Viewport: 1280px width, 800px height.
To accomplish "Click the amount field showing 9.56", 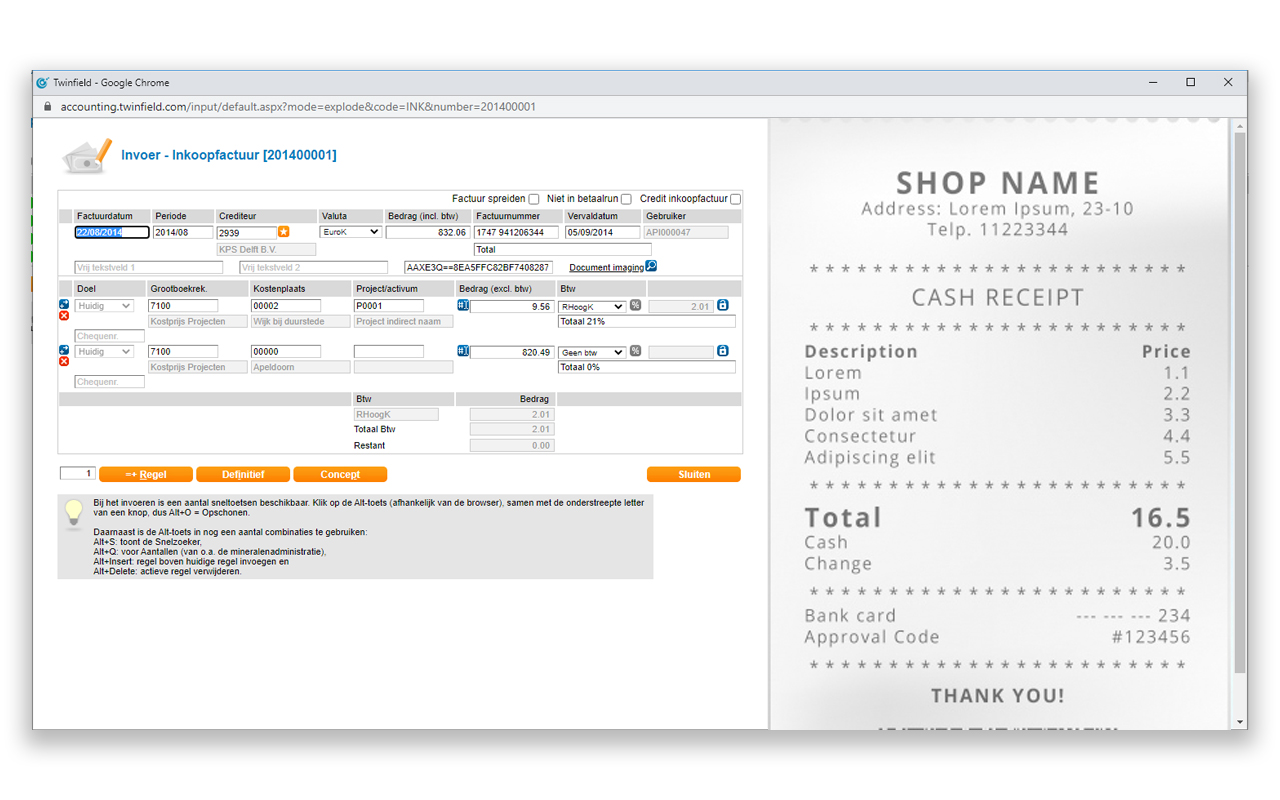I will [x=512, y=306].
